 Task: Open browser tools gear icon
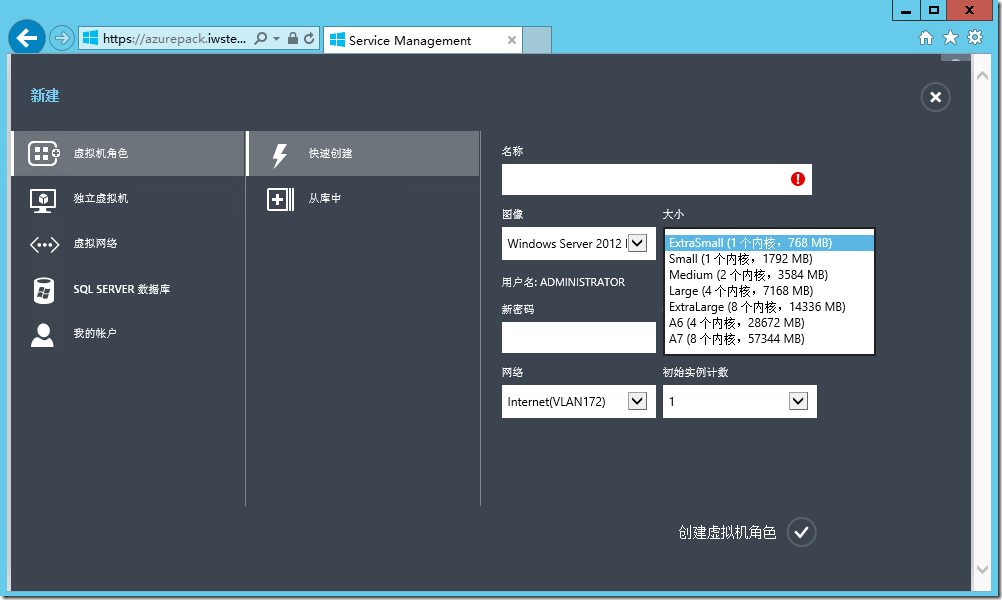point(975,37)
